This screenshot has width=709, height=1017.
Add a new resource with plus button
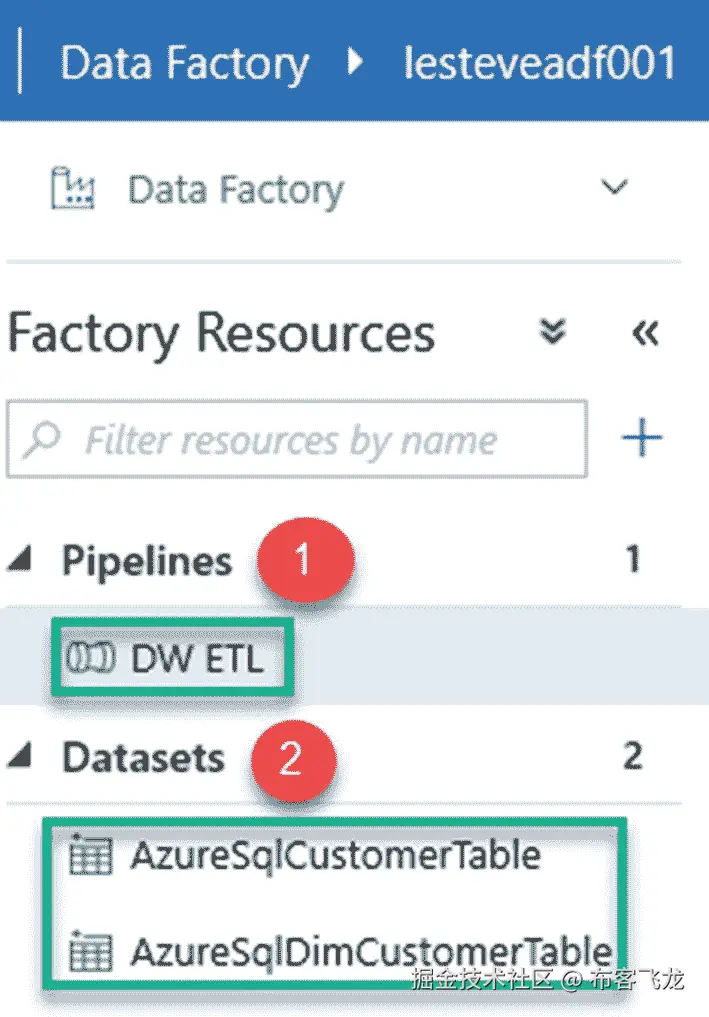click(x=642, y=438)
